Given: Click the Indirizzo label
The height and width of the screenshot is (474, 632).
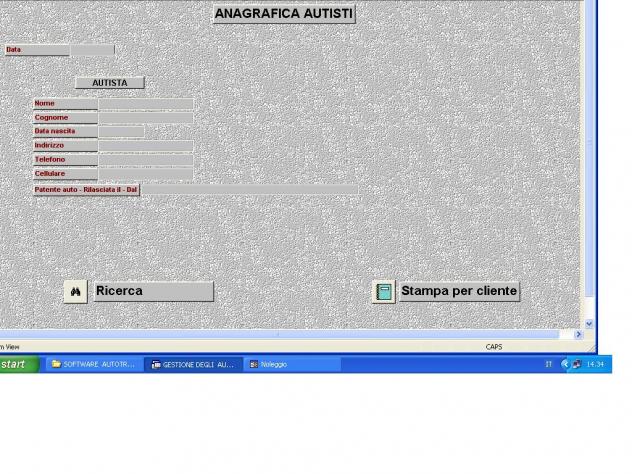Looking at the screenshot, I should 65,146.
